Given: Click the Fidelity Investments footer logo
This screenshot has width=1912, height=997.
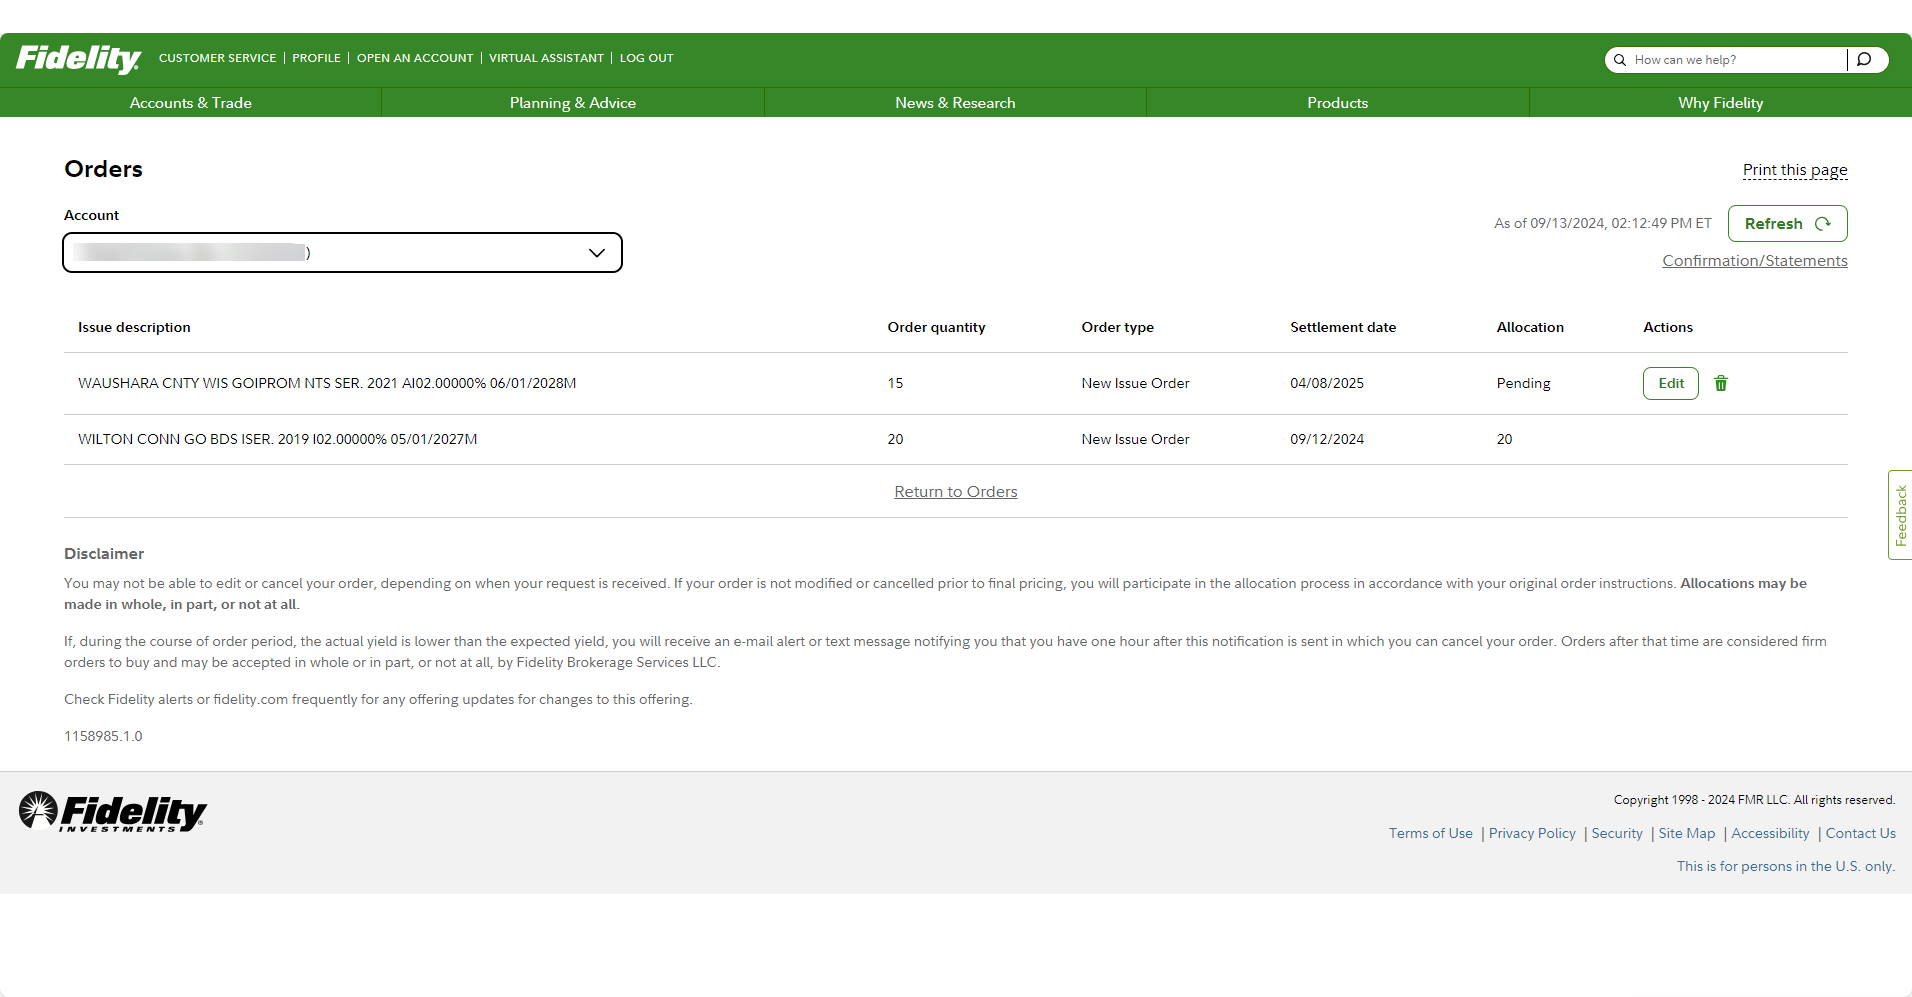Looking at the screenshot, I should (112, 812).
